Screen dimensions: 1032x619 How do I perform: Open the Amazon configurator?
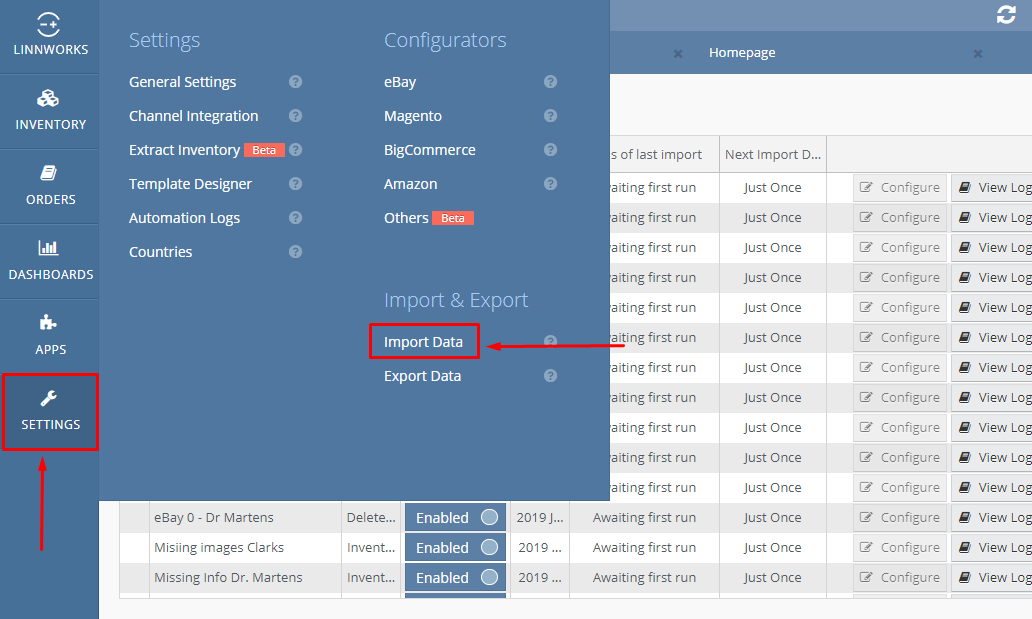(411, 184)
